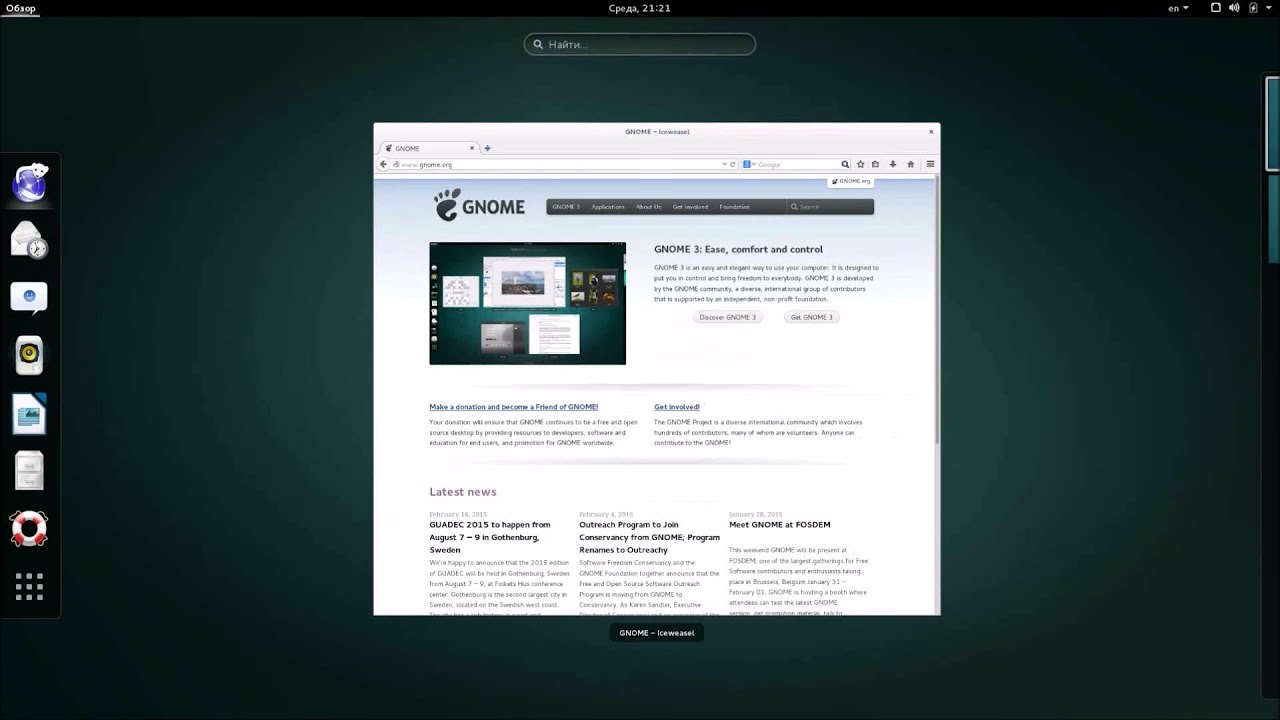Launch Rhythmbox speaker icon in the dash

click(x=30, y=354)
